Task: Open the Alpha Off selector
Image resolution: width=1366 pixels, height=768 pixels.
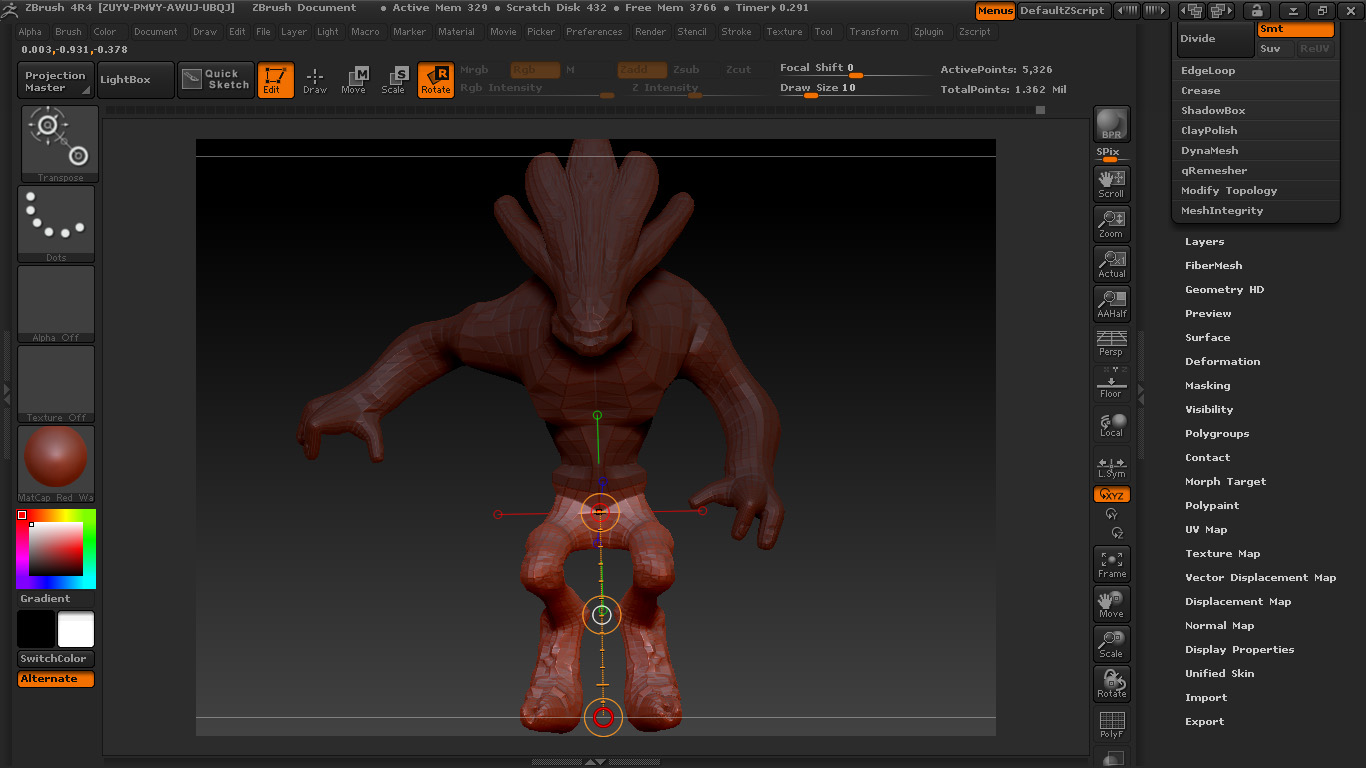Action: point(57,304)
